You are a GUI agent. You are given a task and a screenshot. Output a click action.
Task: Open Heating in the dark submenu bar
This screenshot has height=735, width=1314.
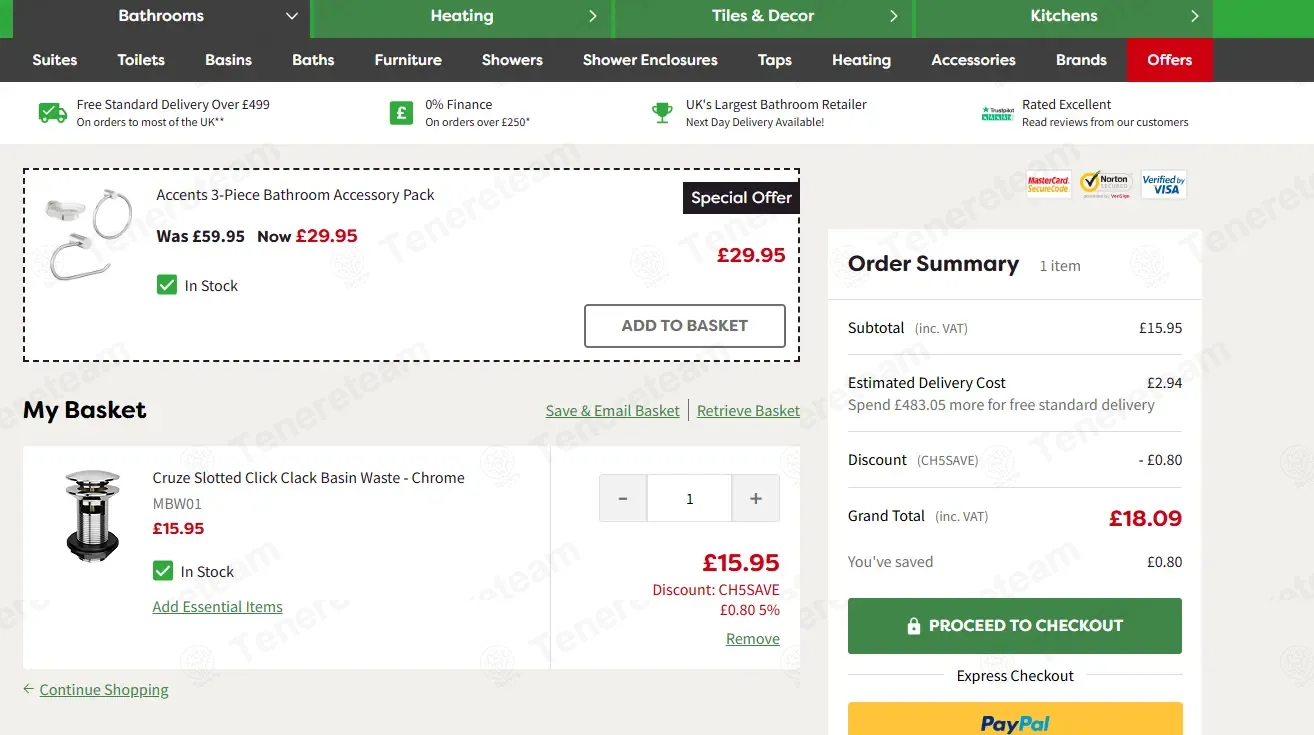[861, 60]
